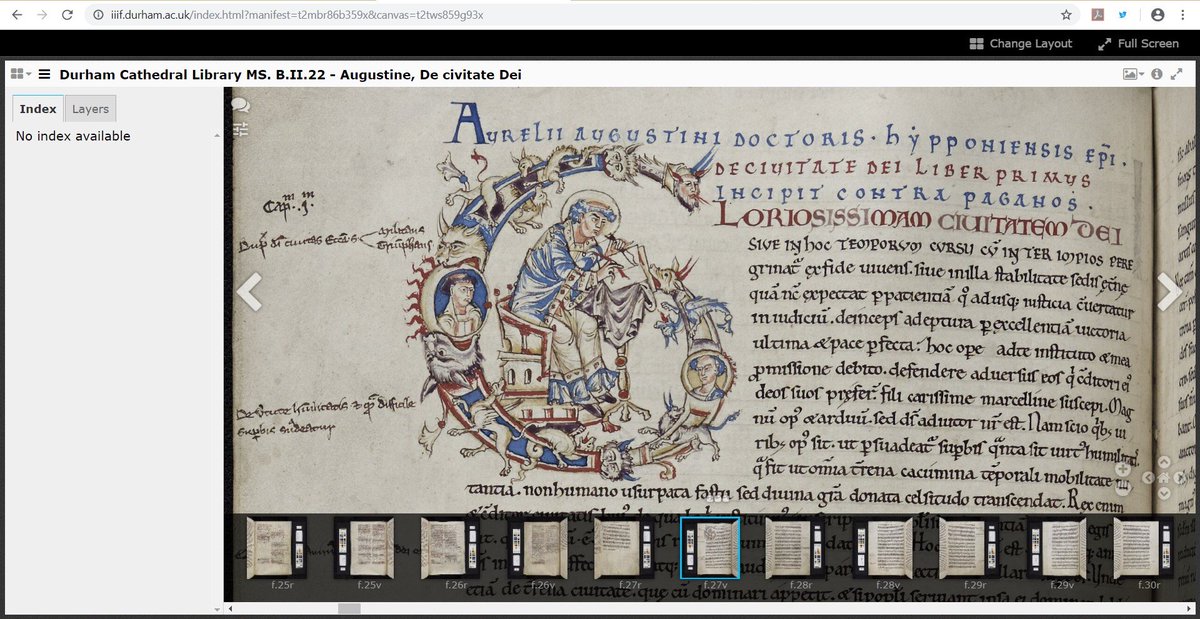This screenshot has width=1200, height=619.
Task: Click the browser forward arrow
Action: (x=41, y=15)
